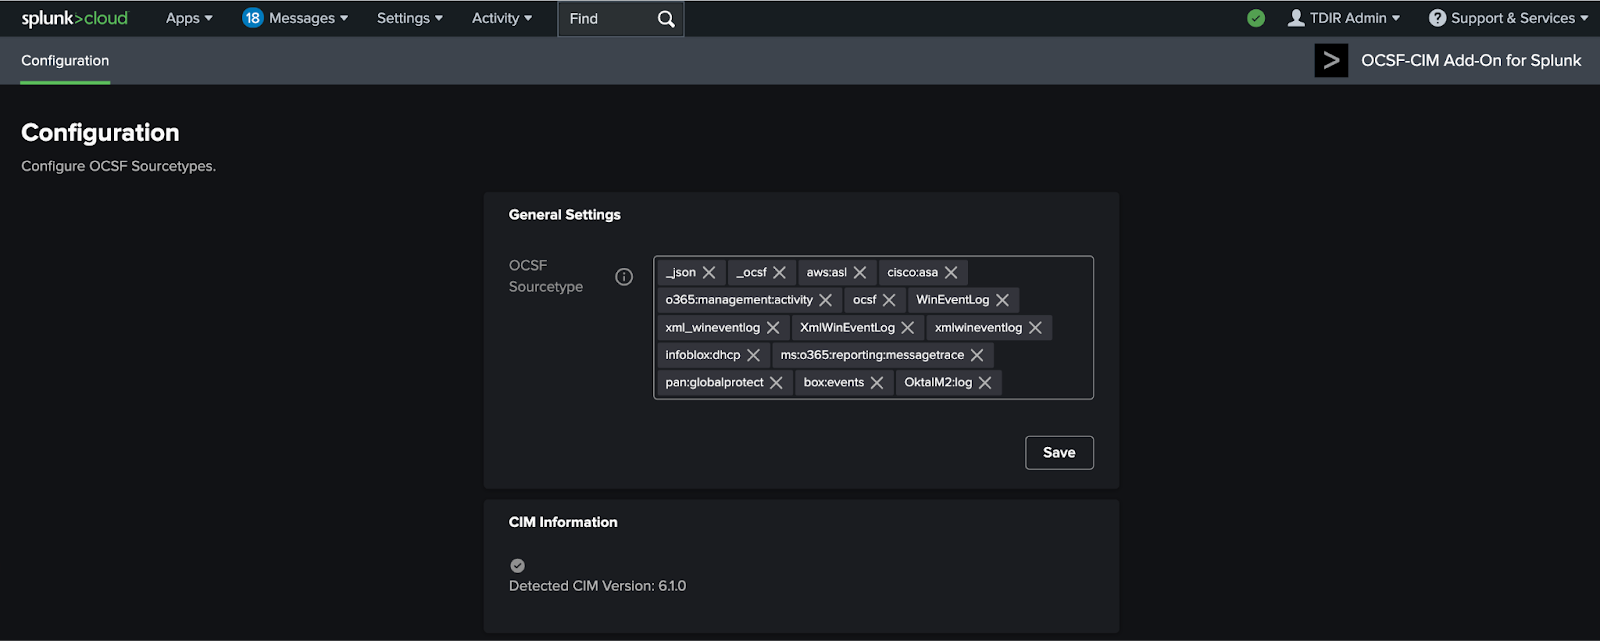Remove the WinEventLog sourcetype tag
Image resolution: width=1600 pixels, height=641 pixels.
click(1002, 300)
